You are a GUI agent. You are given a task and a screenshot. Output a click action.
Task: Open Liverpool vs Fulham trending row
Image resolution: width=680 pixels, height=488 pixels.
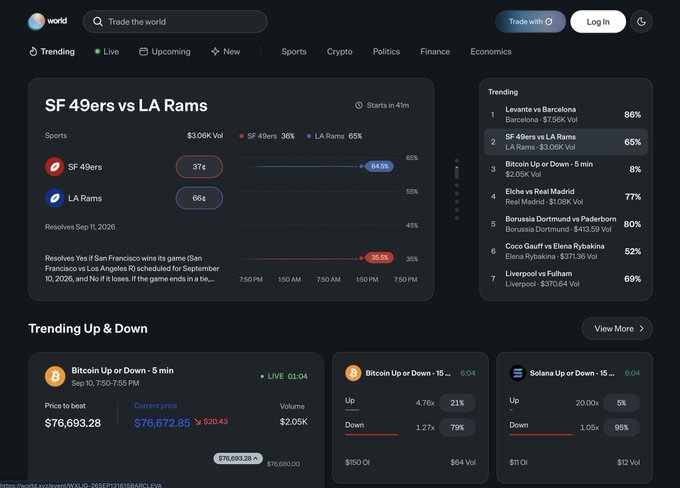tap(566, 278)
